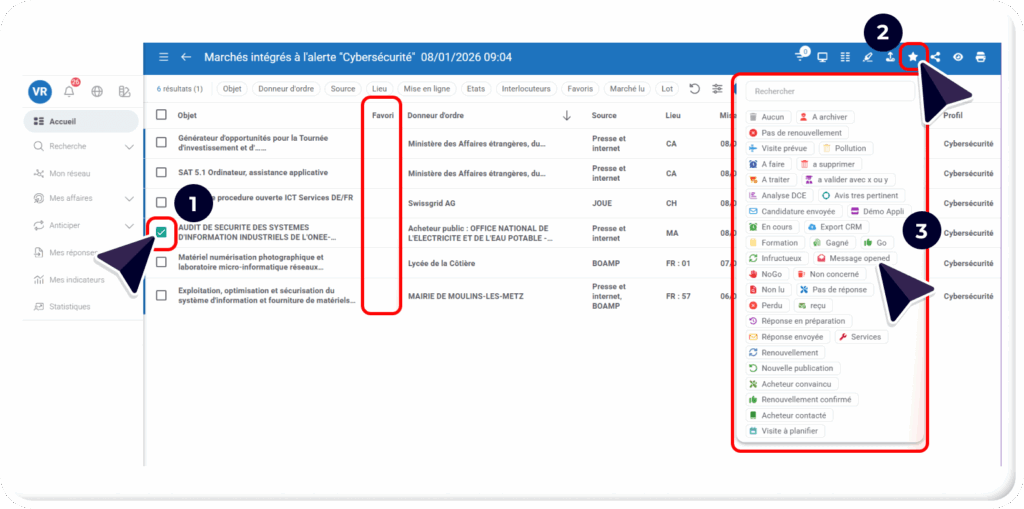Expand the Recherche sidebar section

[129, 147]
